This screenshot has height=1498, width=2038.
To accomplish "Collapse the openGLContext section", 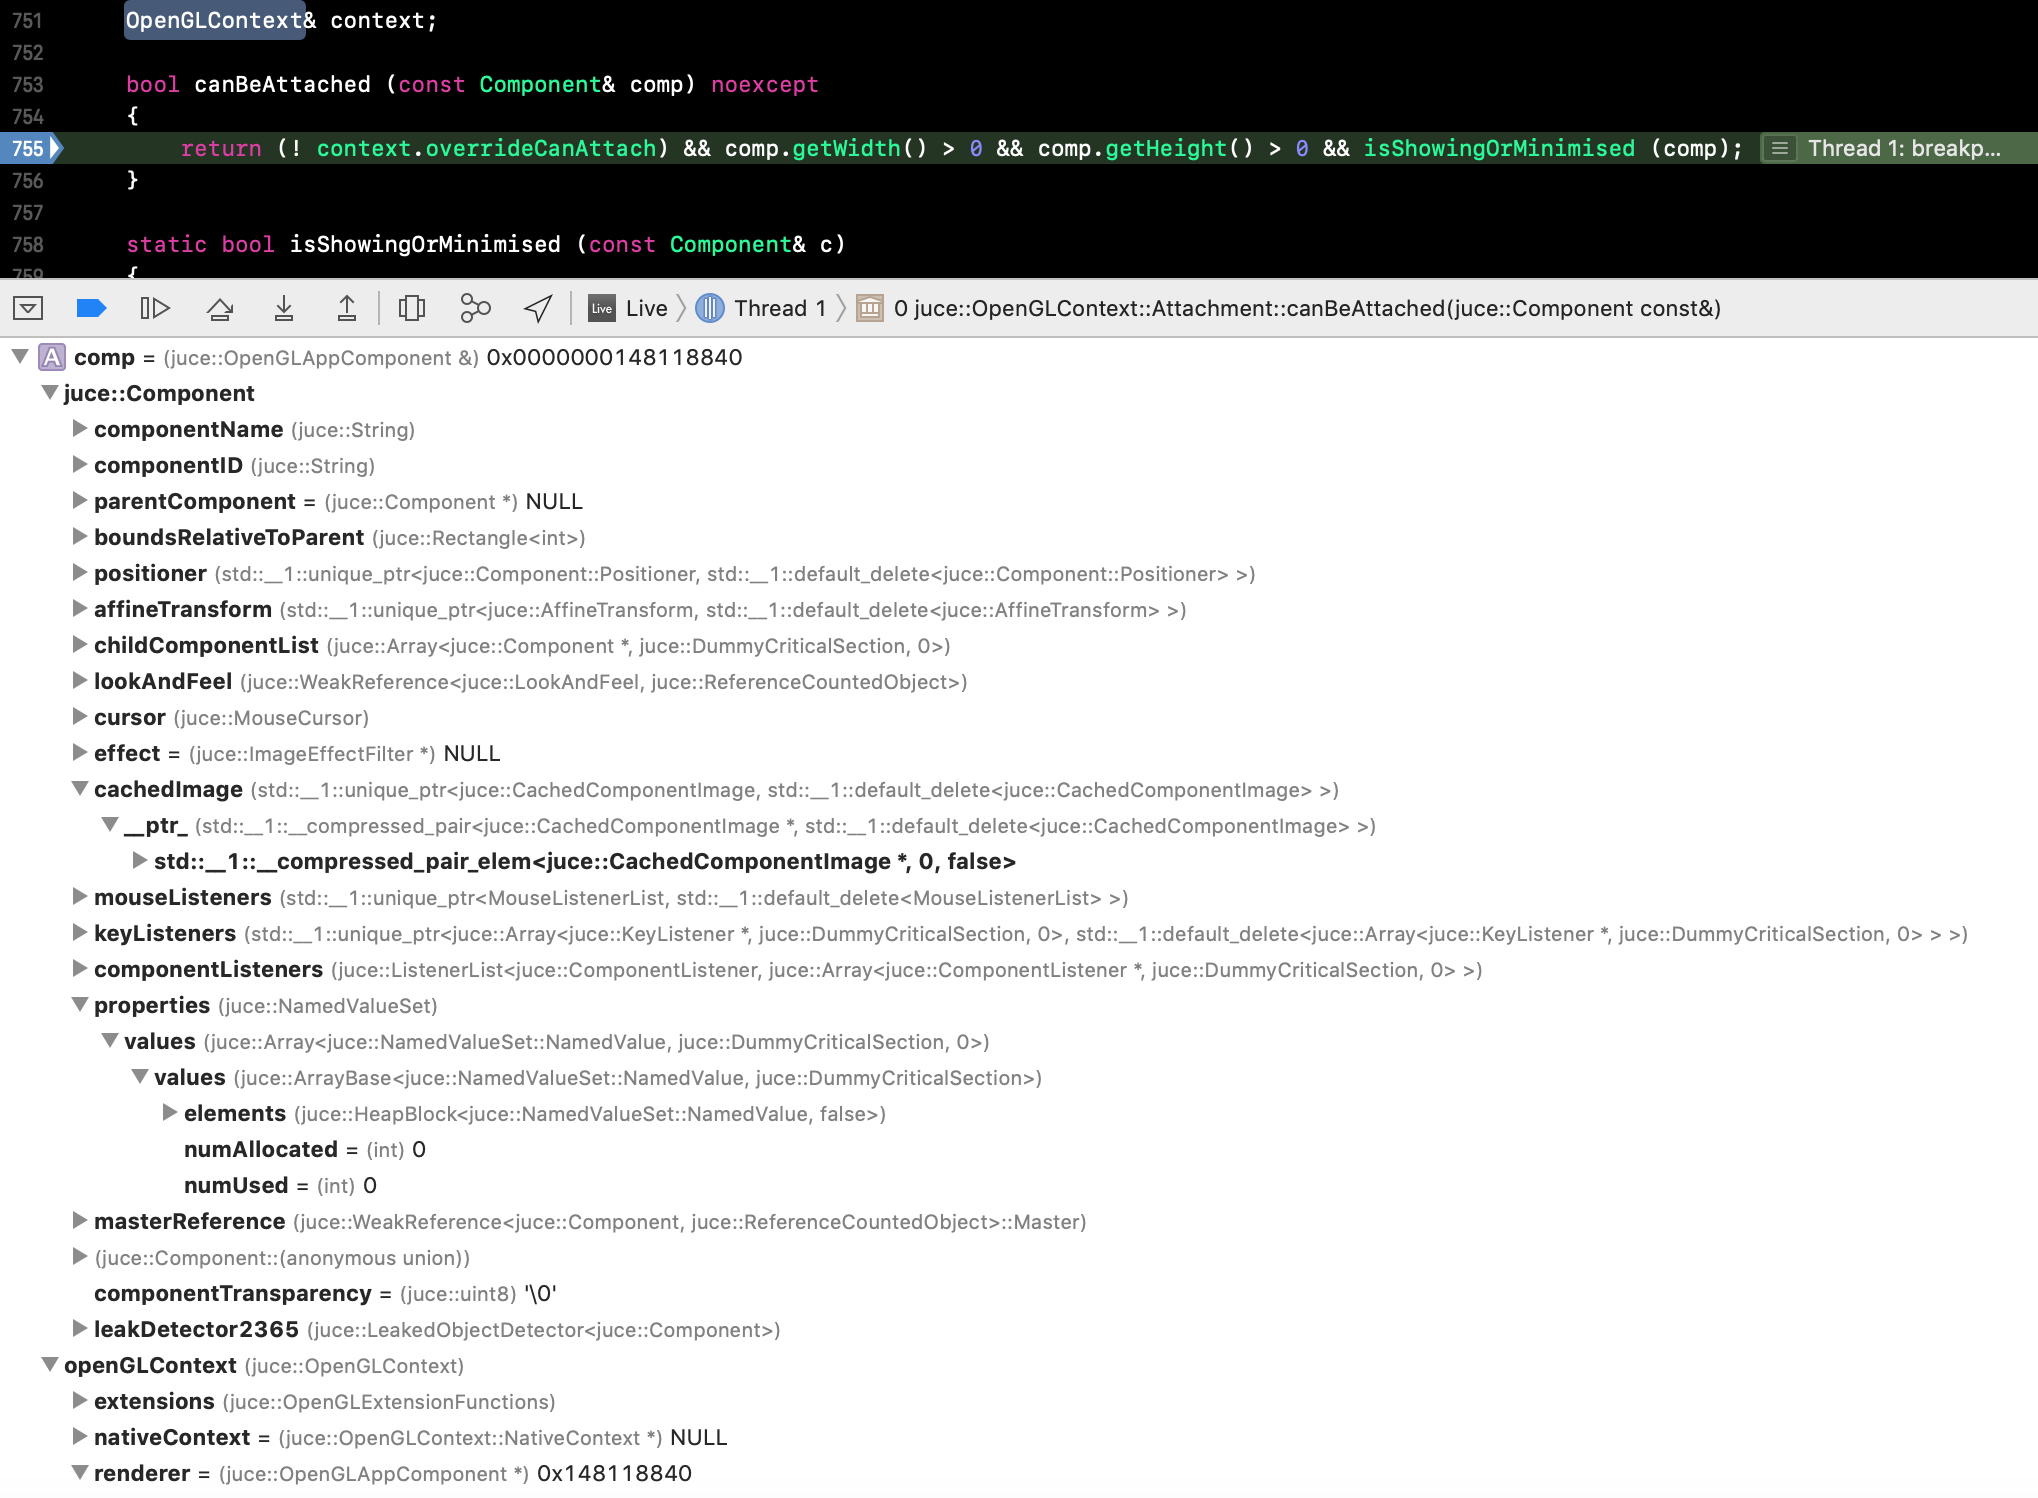I will 50,1365.
